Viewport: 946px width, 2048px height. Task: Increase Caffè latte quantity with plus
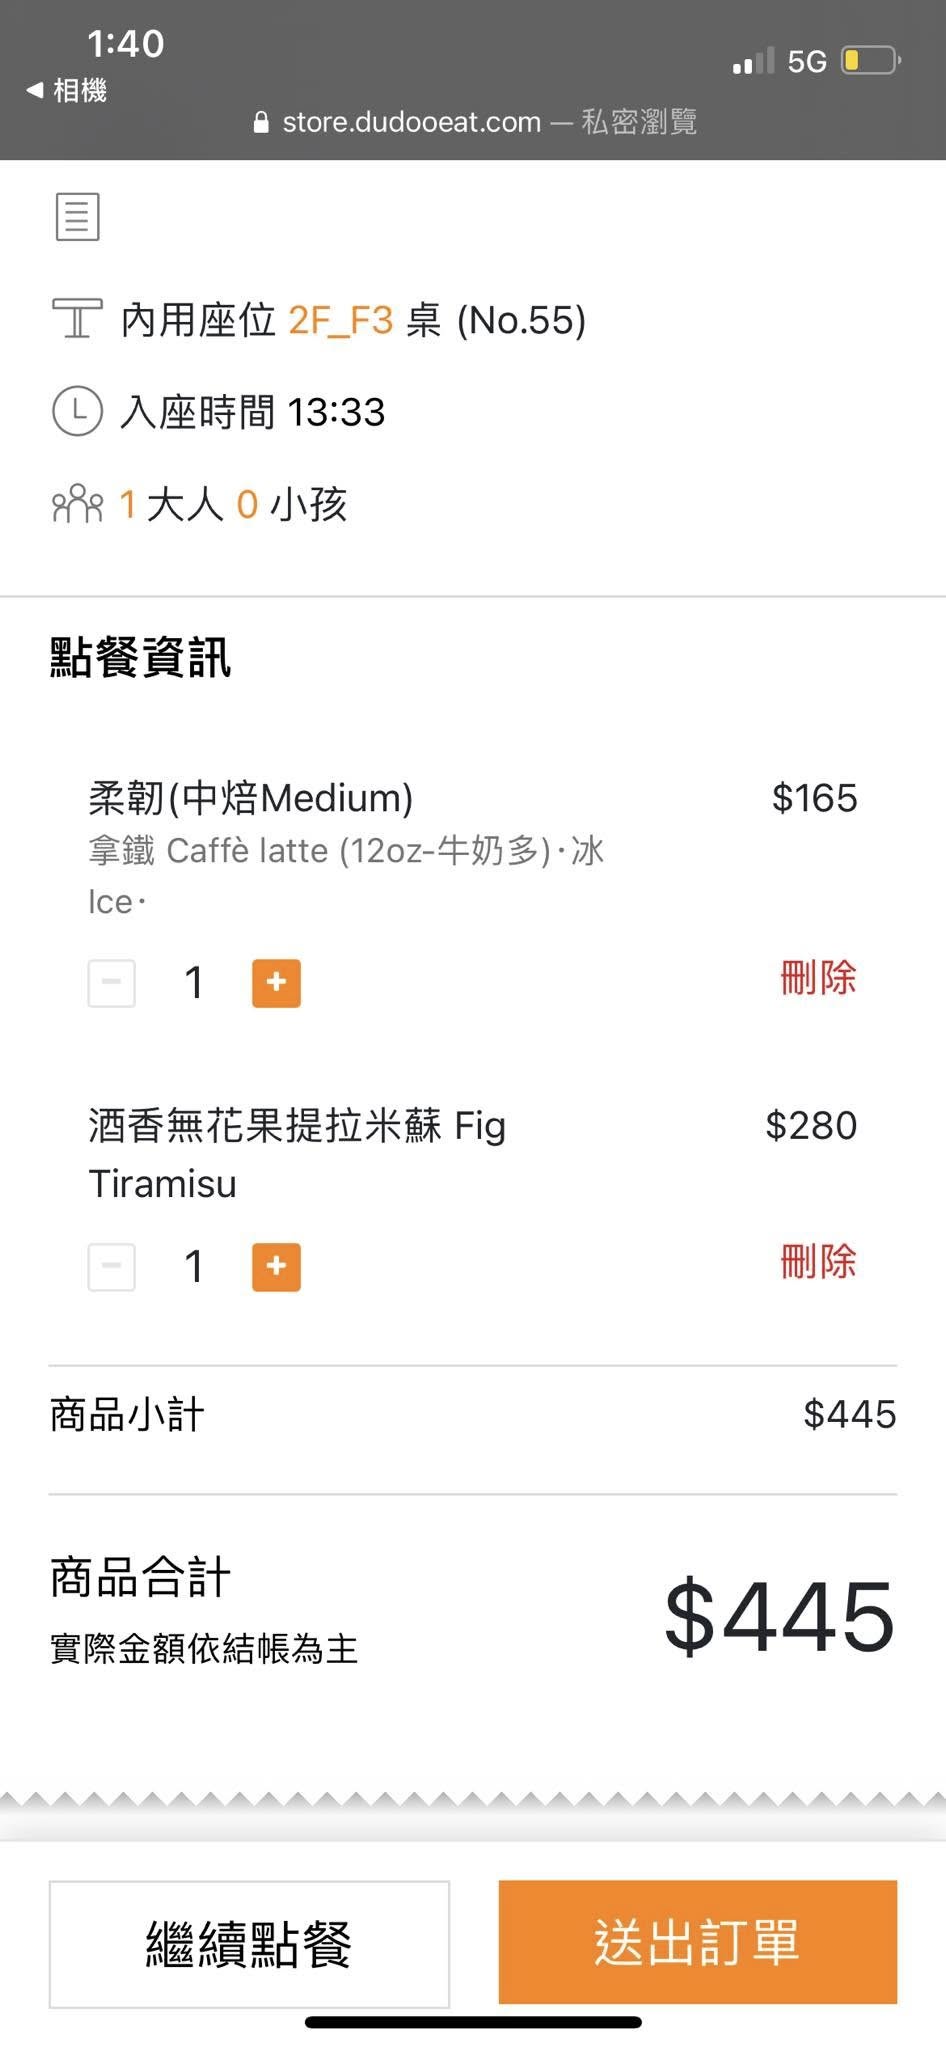276,982
